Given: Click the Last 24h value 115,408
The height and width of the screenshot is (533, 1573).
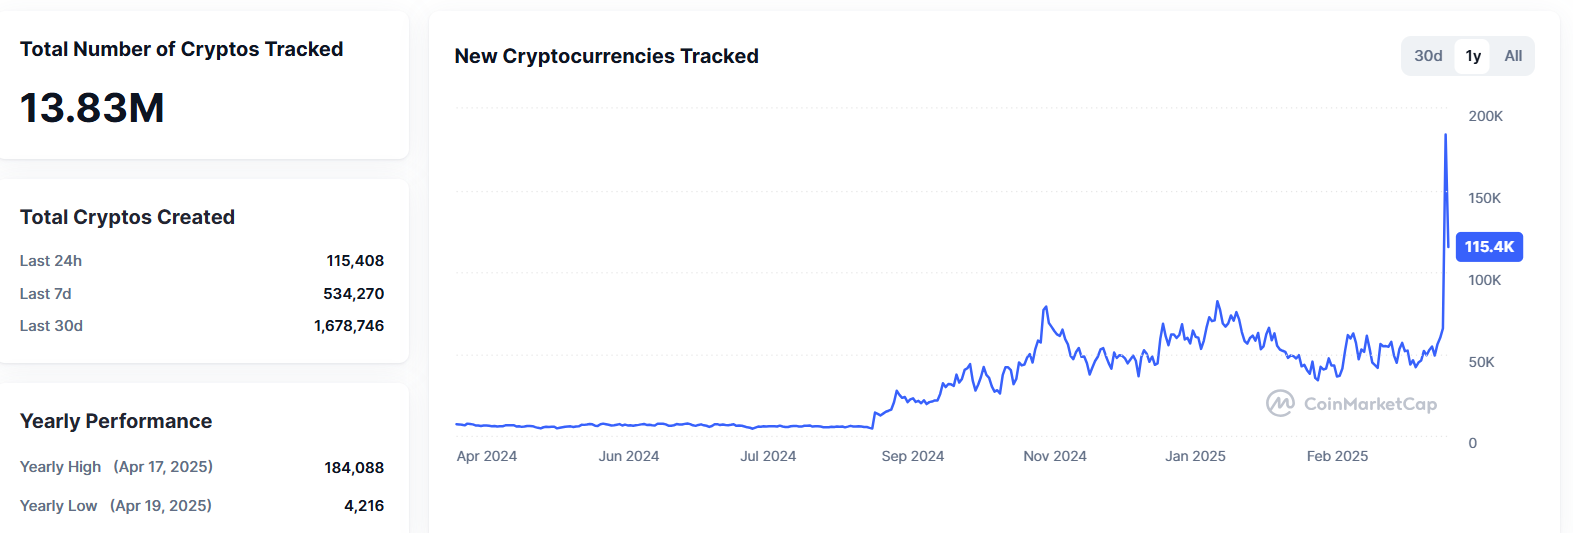Looking at the screenshot, I should click(x=355, y=261).
